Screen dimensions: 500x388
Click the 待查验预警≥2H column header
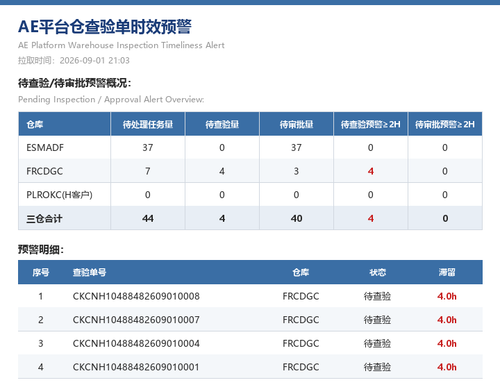(x=370, y=124)
